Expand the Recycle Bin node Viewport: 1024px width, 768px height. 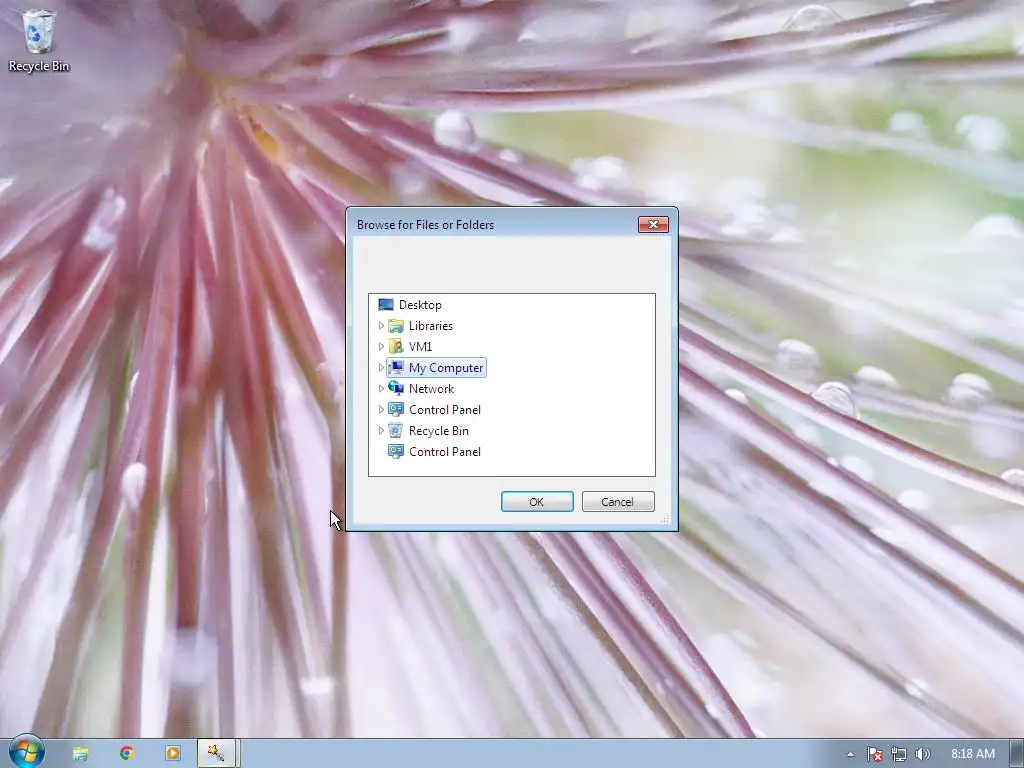click(x=381, y=430)
